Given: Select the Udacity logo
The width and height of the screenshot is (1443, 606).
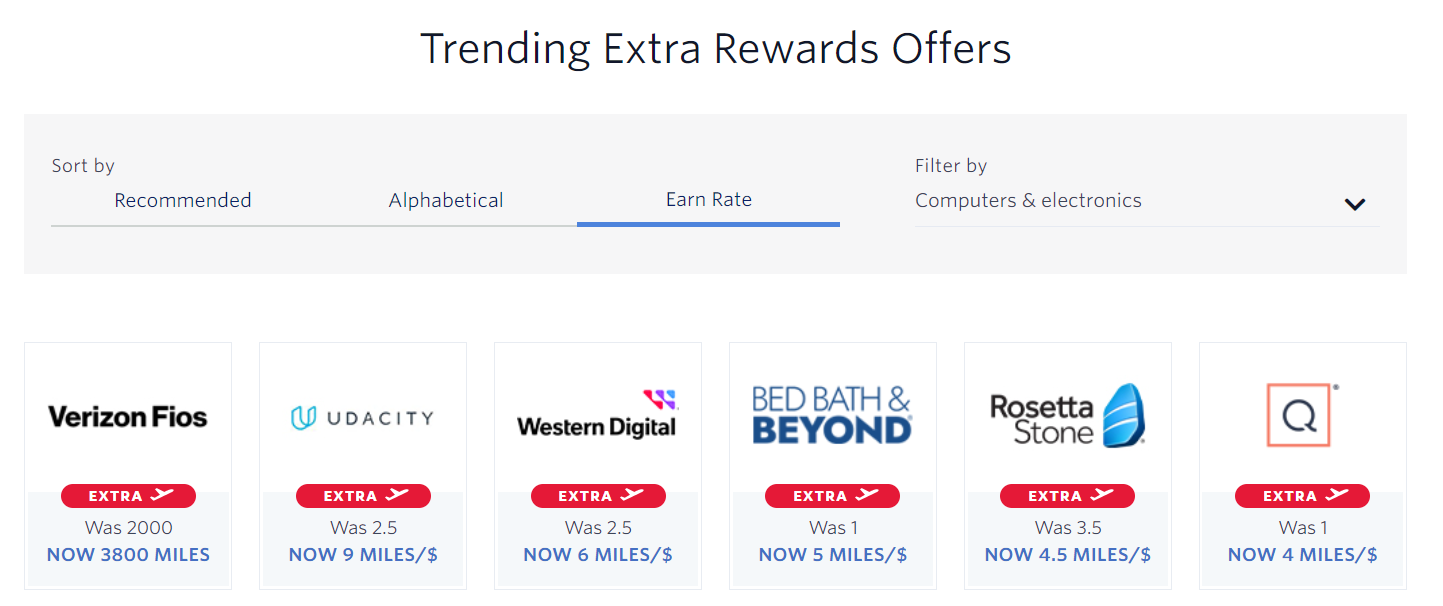Looking at the screenshot, I should click(x=362, y=417).
